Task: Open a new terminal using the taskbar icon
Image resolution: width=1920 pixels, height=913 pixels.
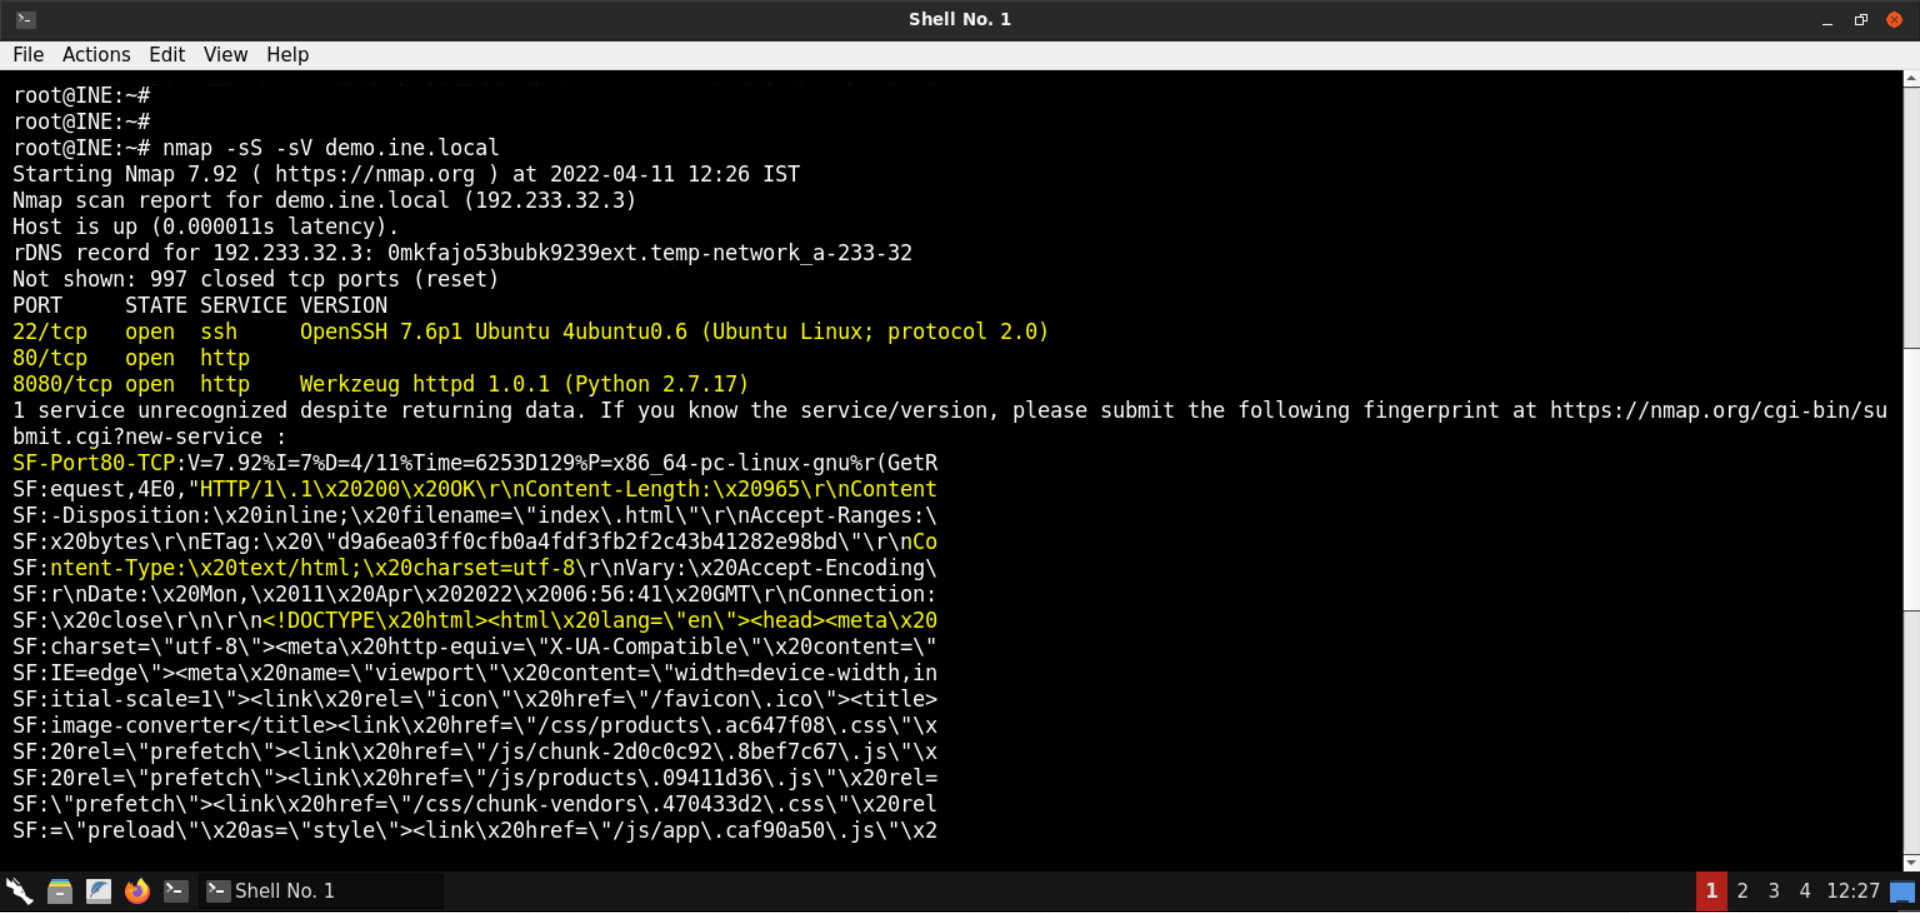Action: tap(176, 890)
